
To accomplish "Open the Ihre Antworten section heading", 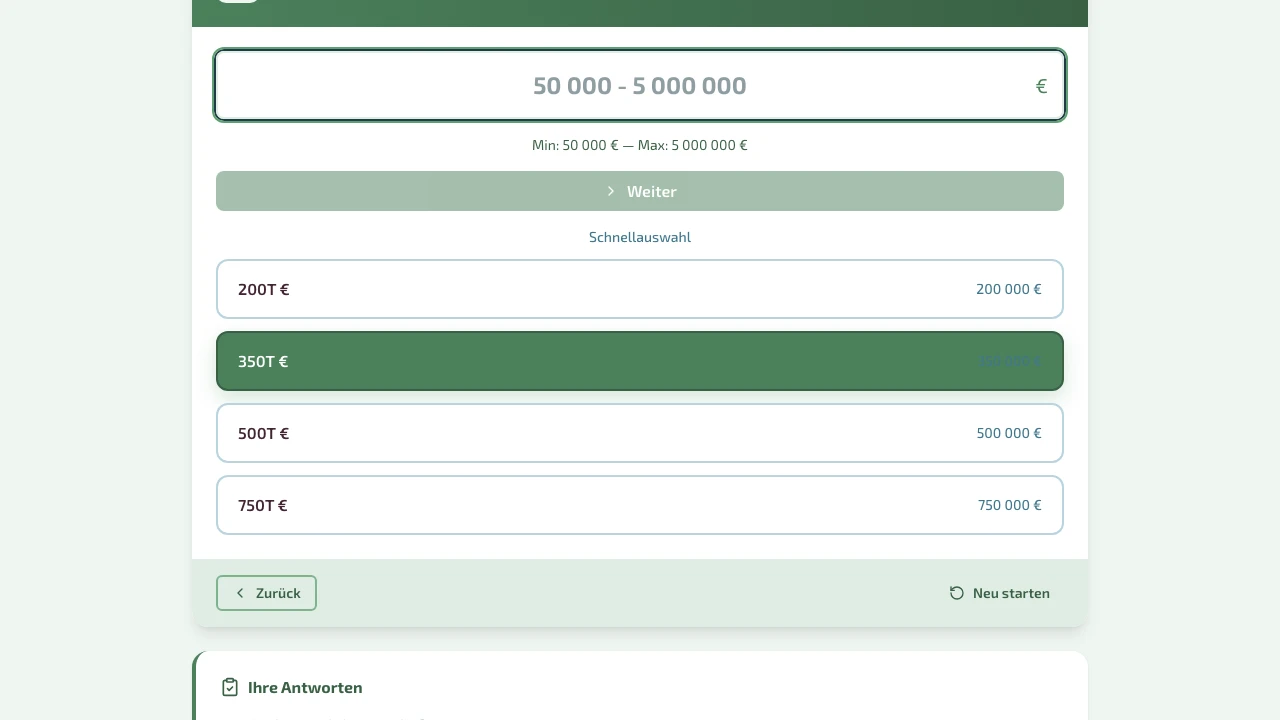I will (x=305, y=687).
